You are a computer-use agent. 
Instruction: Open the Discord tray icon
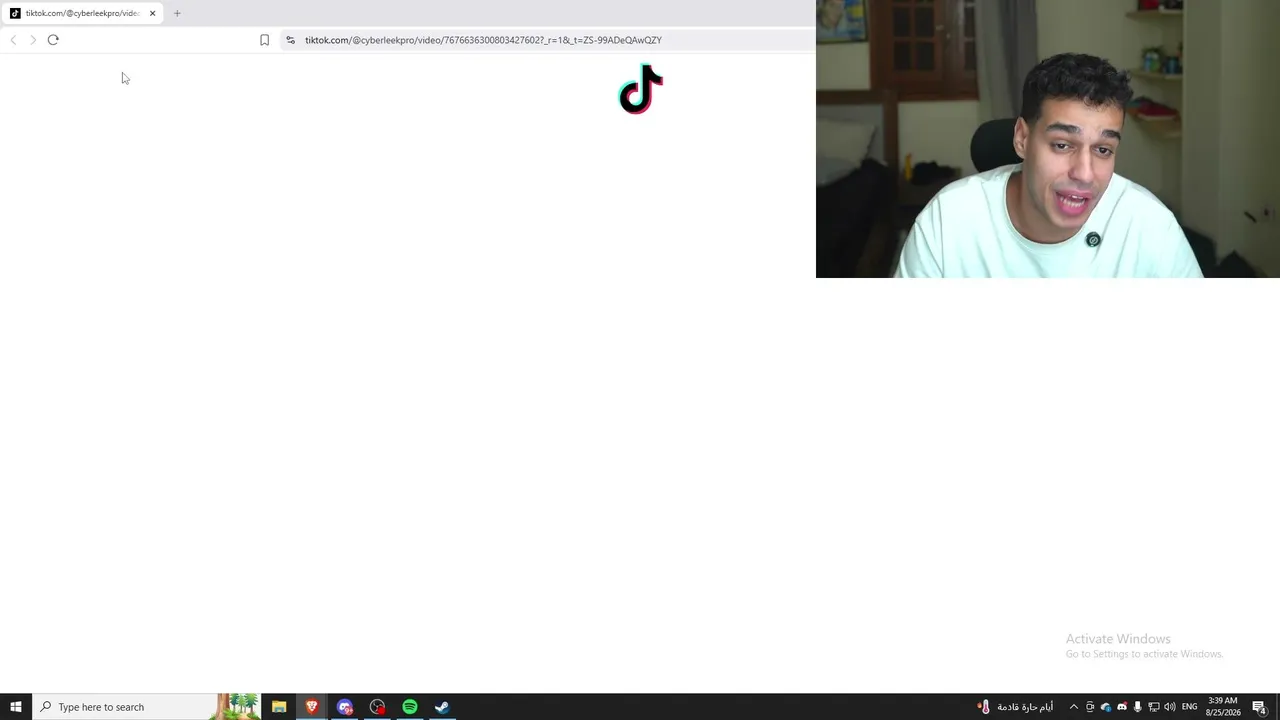1122,707
